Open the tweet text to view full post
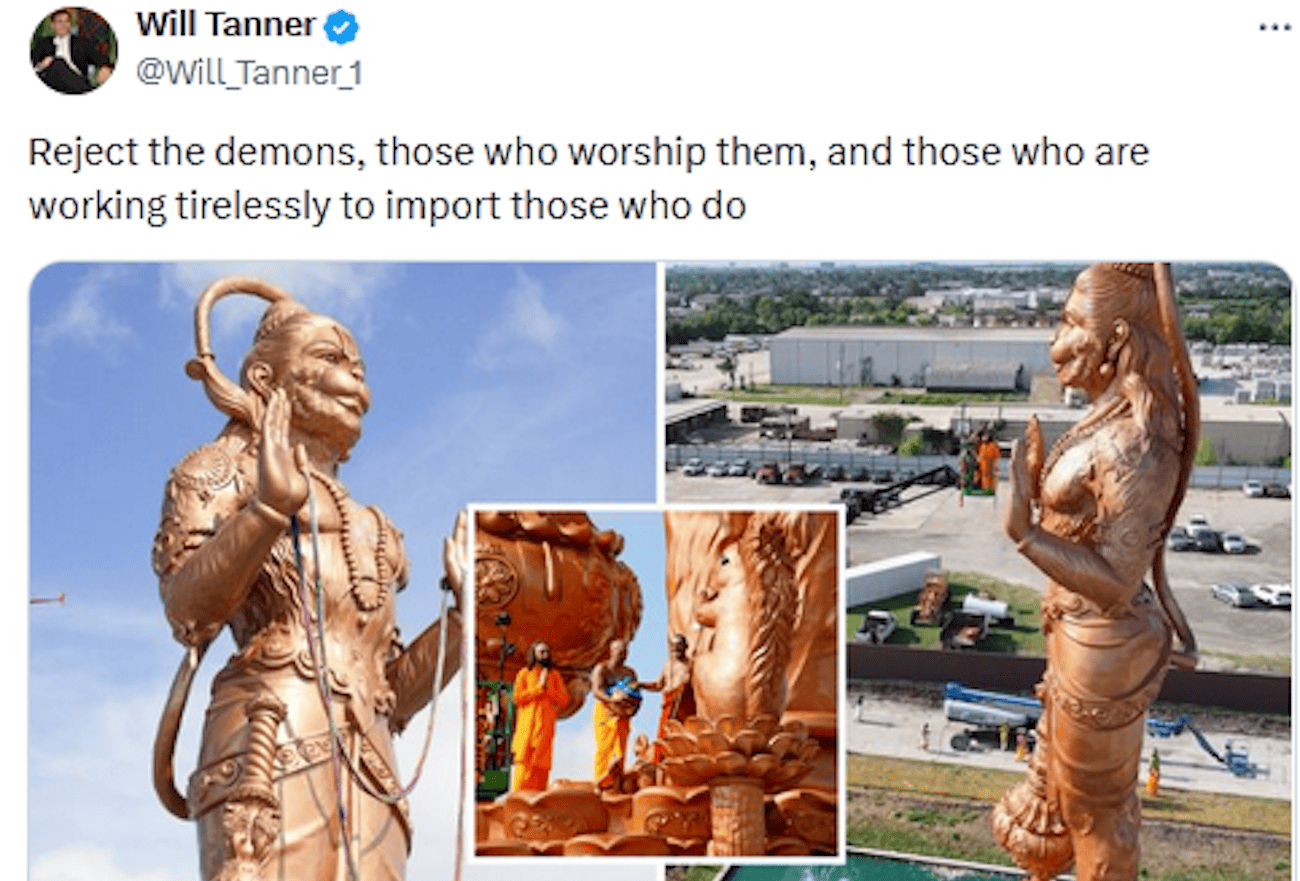The width and height of the screenshot is (1300, 881). point(588,179)
